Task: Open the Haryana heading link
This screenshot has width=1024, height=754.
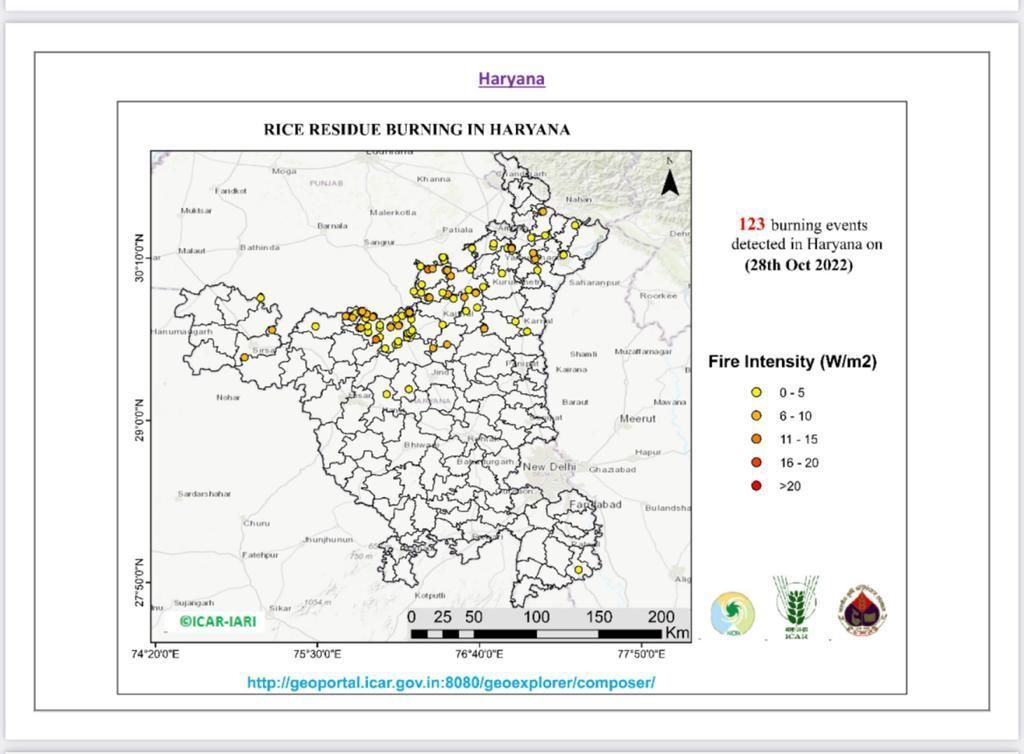Action: 511,78
